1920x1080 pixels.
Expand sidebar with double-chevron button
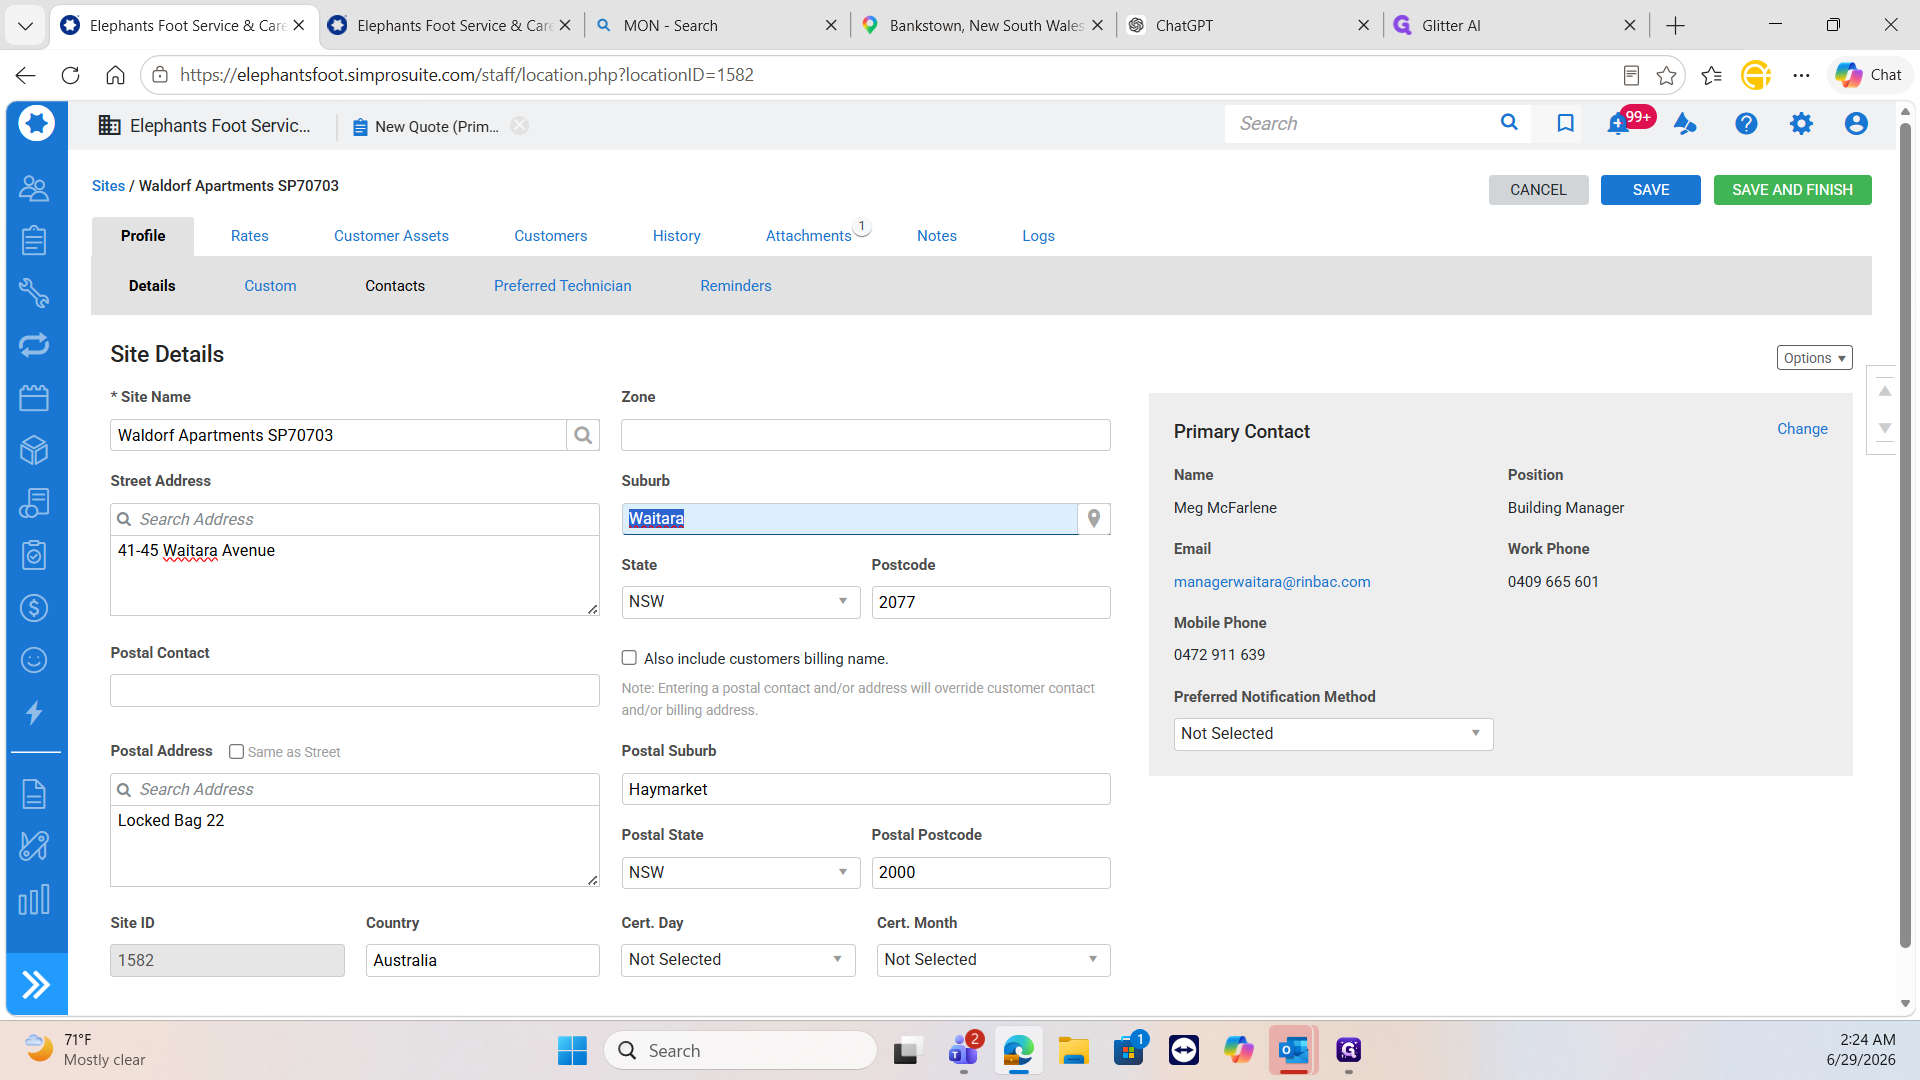pos(36,985)
